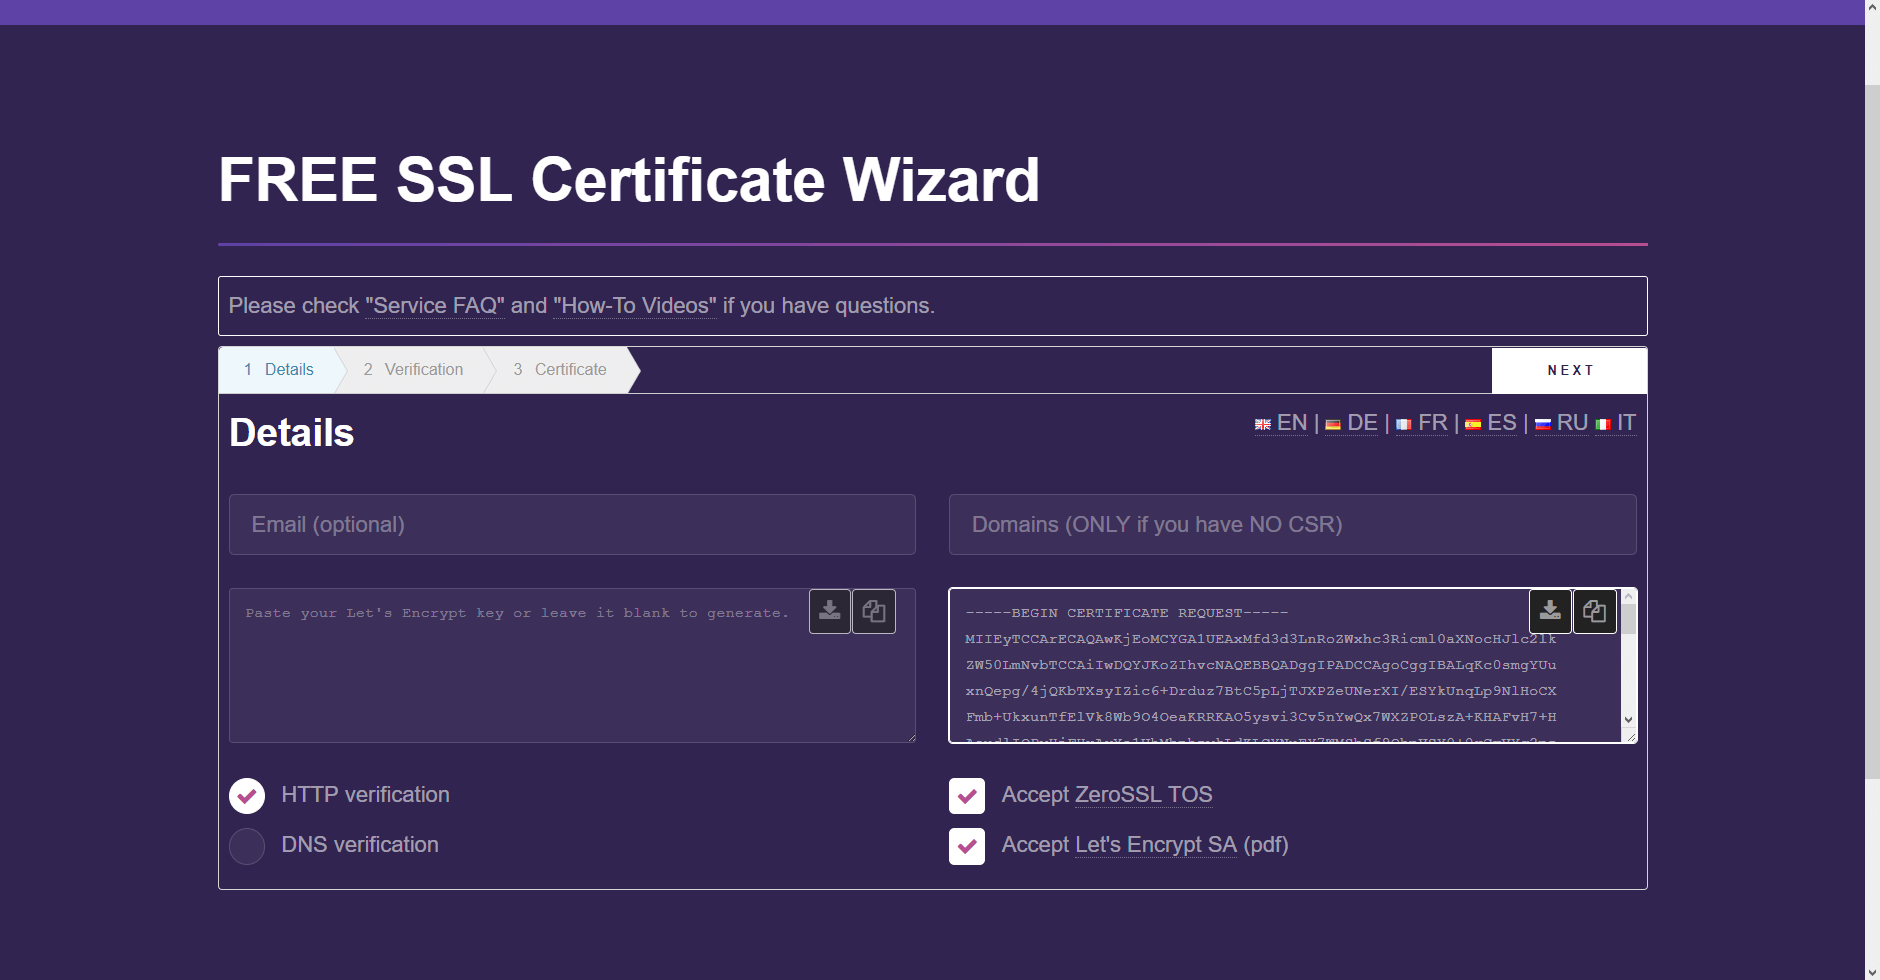Switch language to ES
The width and height of the screenshot is (1880, 980).
click(x=1491, y=423)
